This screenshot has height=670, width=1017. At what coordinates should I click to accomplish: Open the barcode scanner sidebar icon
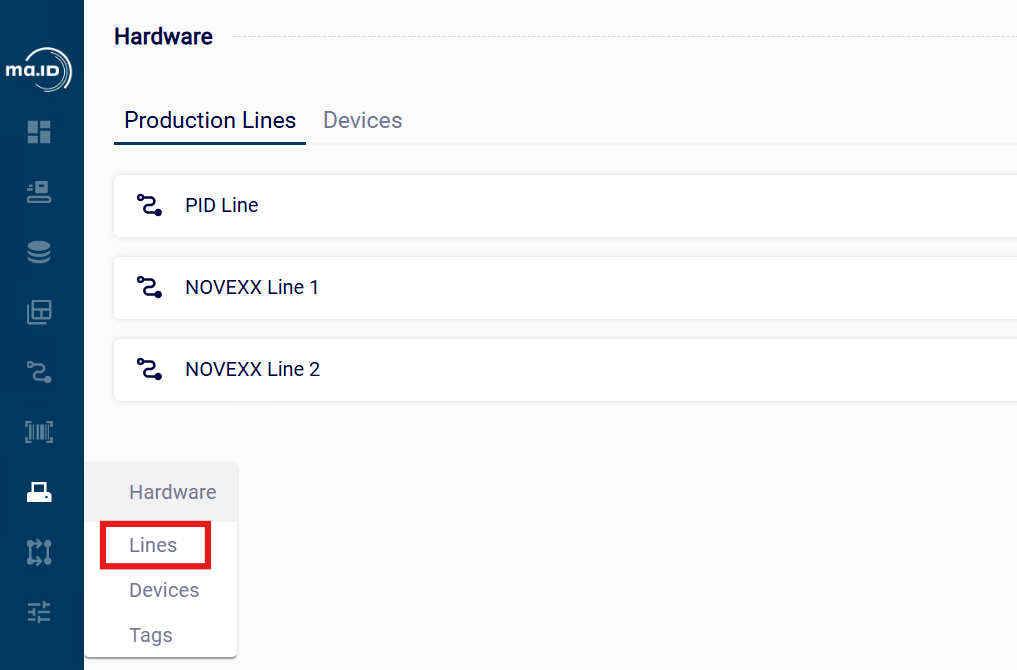(39, 432)
